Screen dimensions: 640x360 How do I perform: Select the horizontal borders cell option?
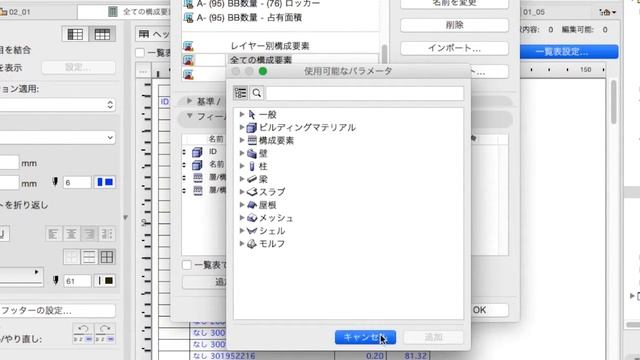[89, 257]
